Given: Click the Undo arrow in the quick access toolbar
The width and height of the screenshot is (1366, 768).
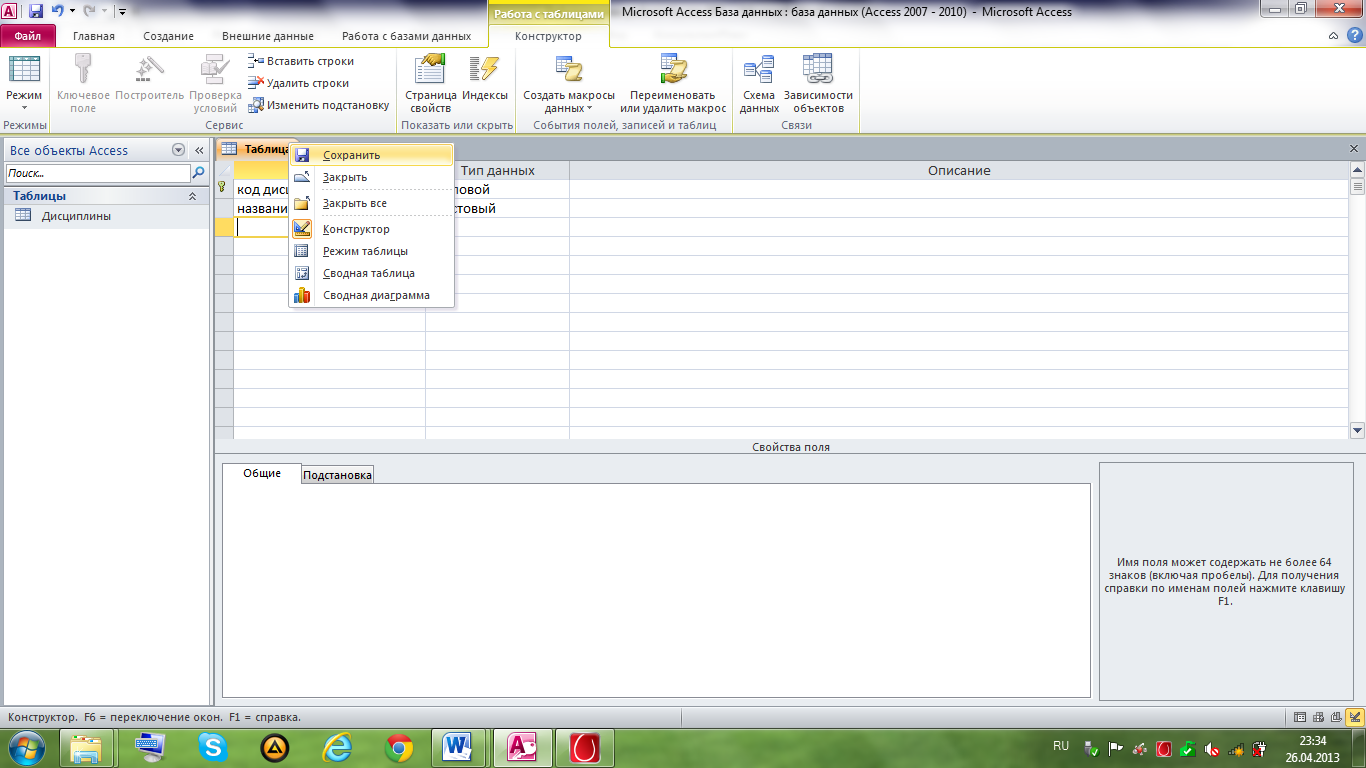Looking at the screenshot, I should pos(58,12).
